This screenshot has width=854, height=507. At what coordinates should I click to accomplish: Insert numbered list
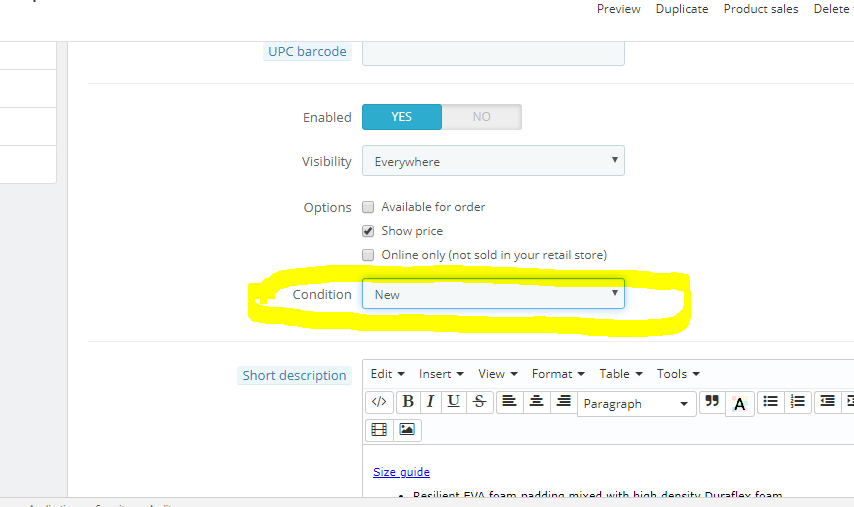point(798,402)
